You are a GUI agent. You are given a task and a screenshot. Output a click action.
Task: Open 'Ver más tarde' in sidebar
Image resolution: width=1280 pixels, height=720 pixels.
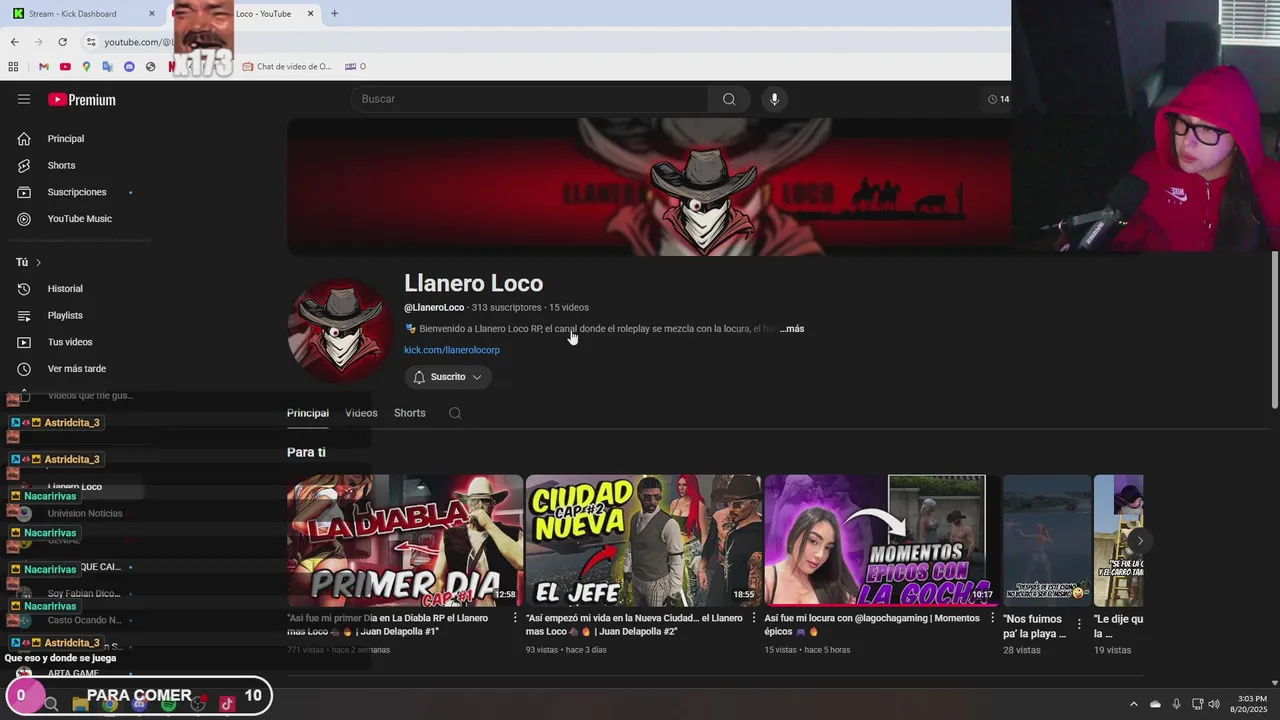coord(76,369)
